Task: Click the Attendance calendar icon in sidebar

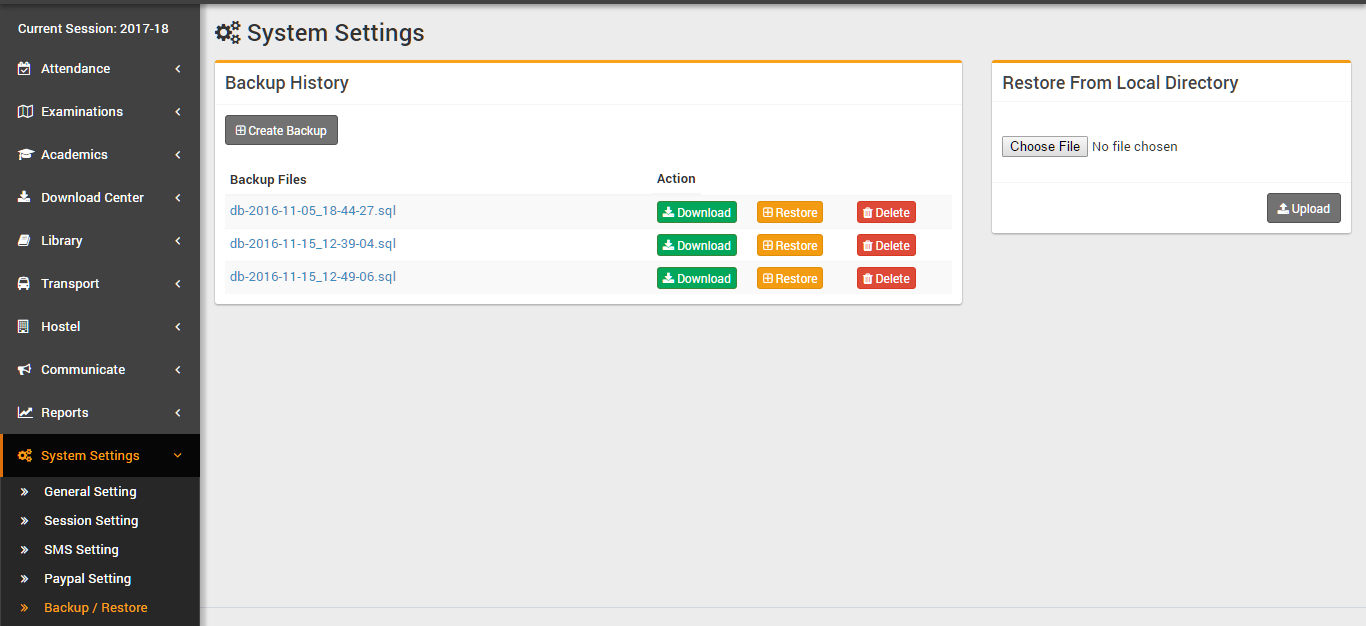Action: (25, 69)
